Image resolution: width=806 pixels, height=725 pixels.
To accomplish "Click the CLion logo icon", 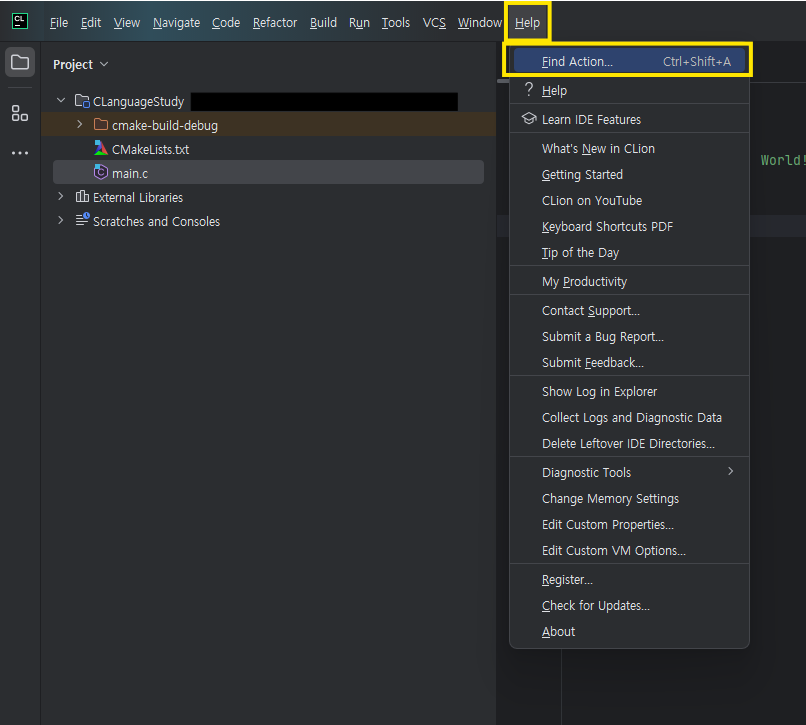I will 20,22.
